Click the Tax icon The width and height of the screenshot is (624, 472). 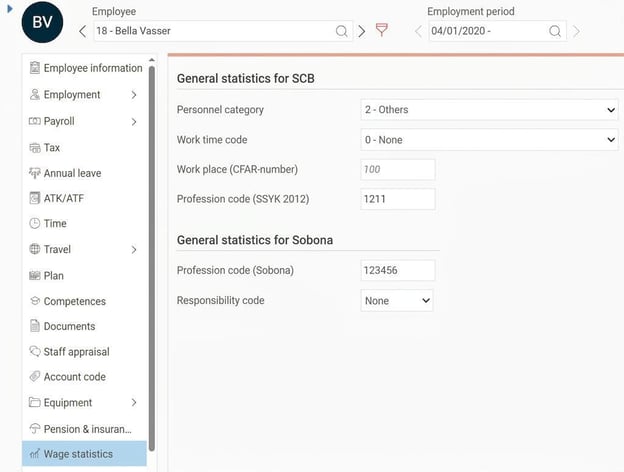(x=35, y=148)
